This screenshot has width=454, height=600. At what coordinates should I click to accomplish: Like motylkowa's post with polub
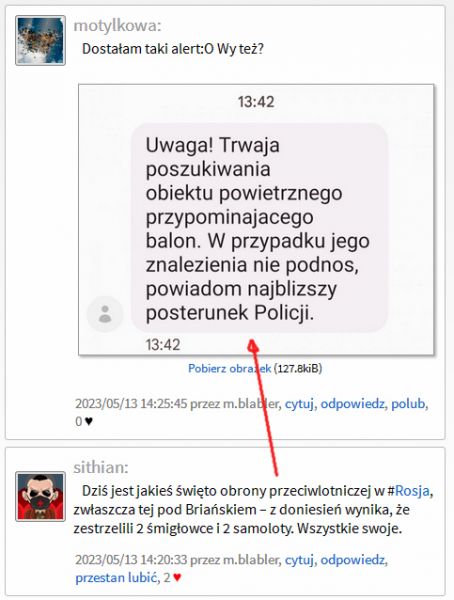click(408, 403)
